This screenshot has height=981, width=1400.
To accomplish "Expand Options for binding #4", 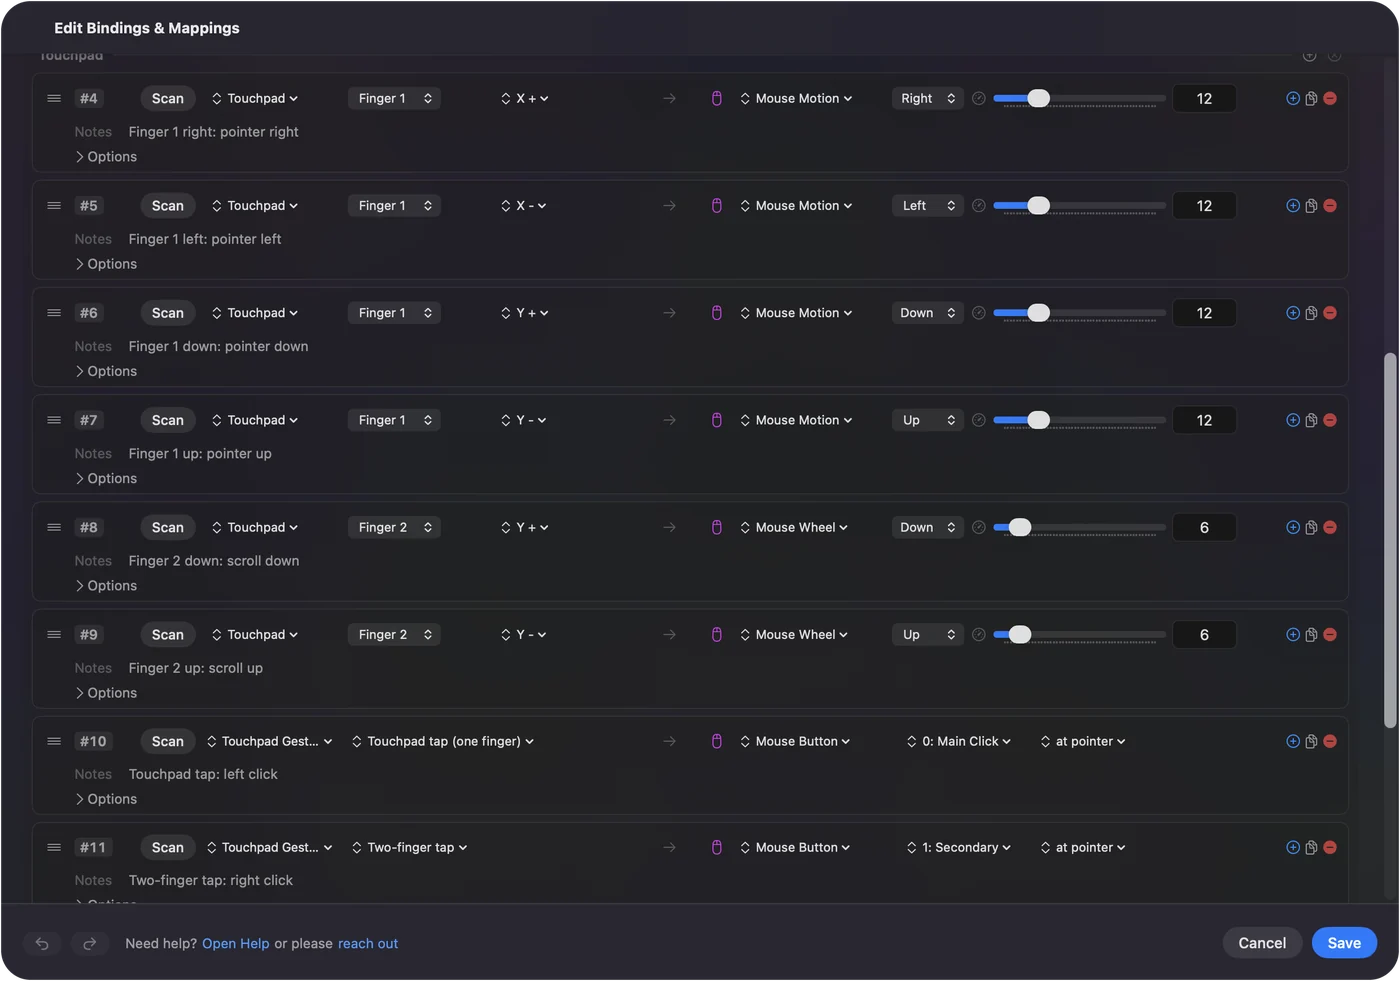I will 106,157.
